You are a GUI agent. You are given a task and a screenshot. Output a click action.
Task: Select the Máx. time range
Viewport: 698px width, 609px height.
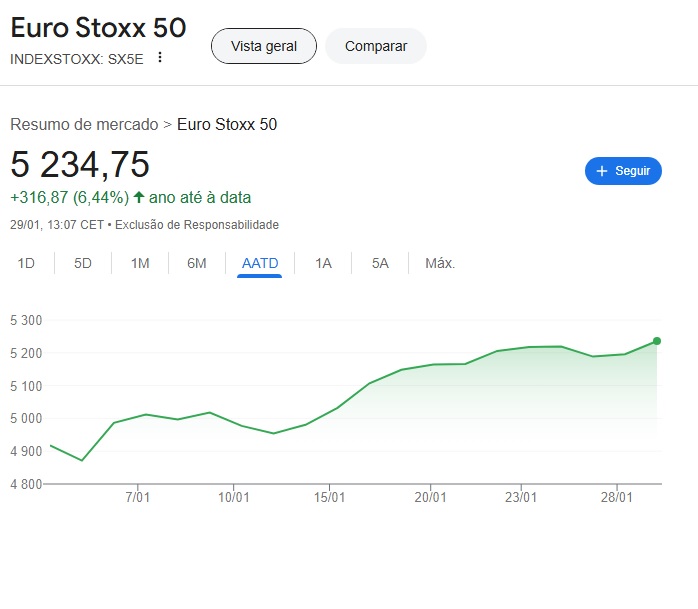coord(440,264)
